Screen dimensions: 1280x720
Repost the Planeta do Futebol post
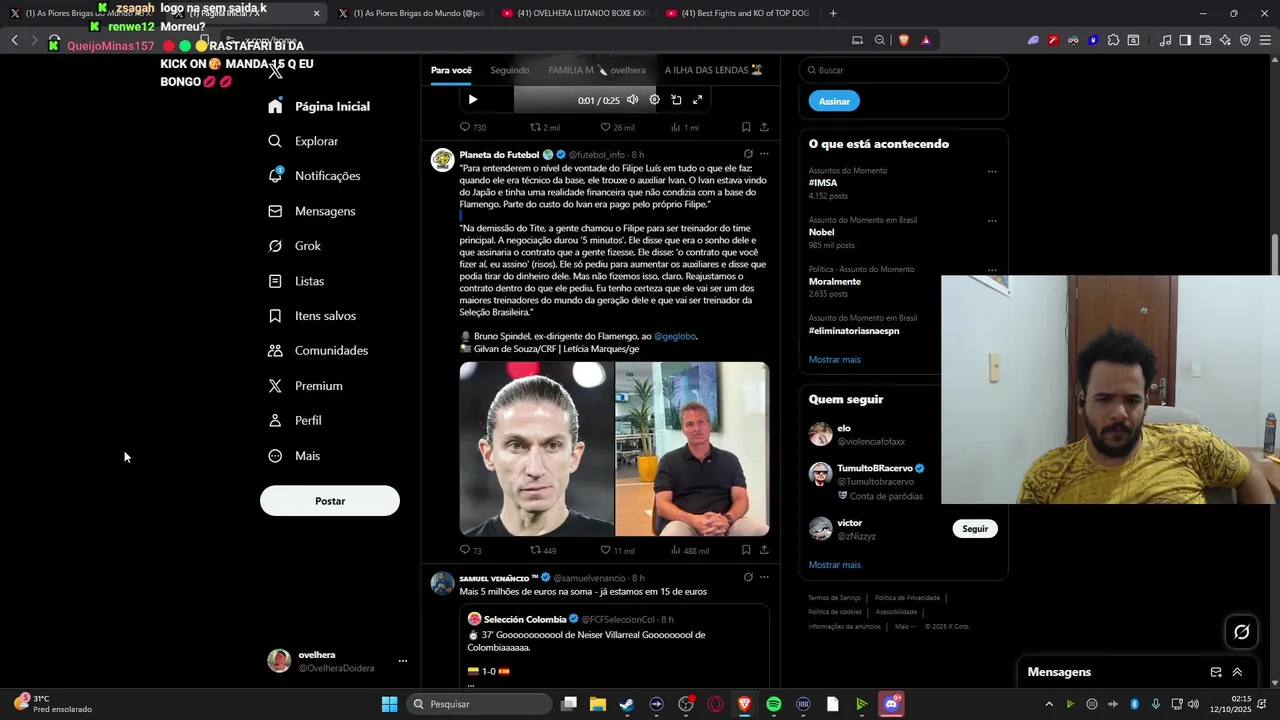click(x=543, y=550)
